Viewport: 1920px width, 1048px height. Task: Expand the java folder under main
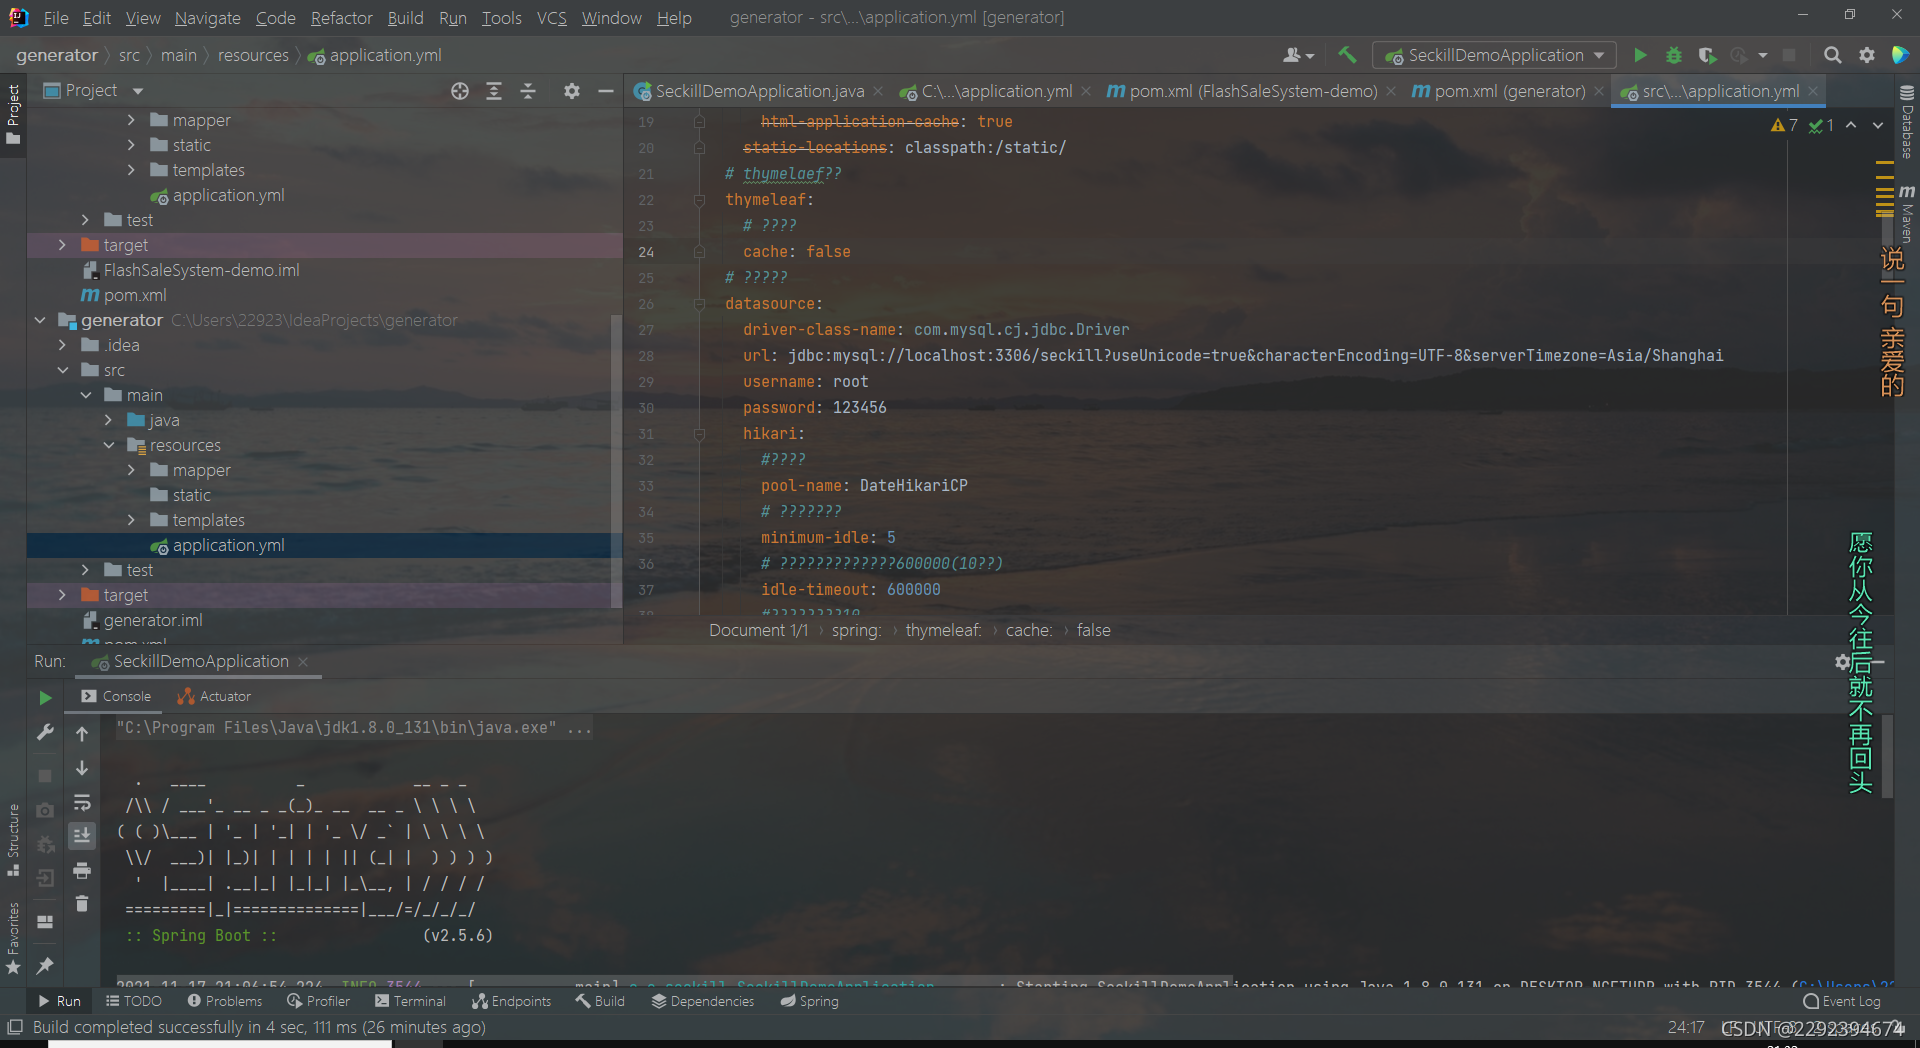click(x=109, y=421)
